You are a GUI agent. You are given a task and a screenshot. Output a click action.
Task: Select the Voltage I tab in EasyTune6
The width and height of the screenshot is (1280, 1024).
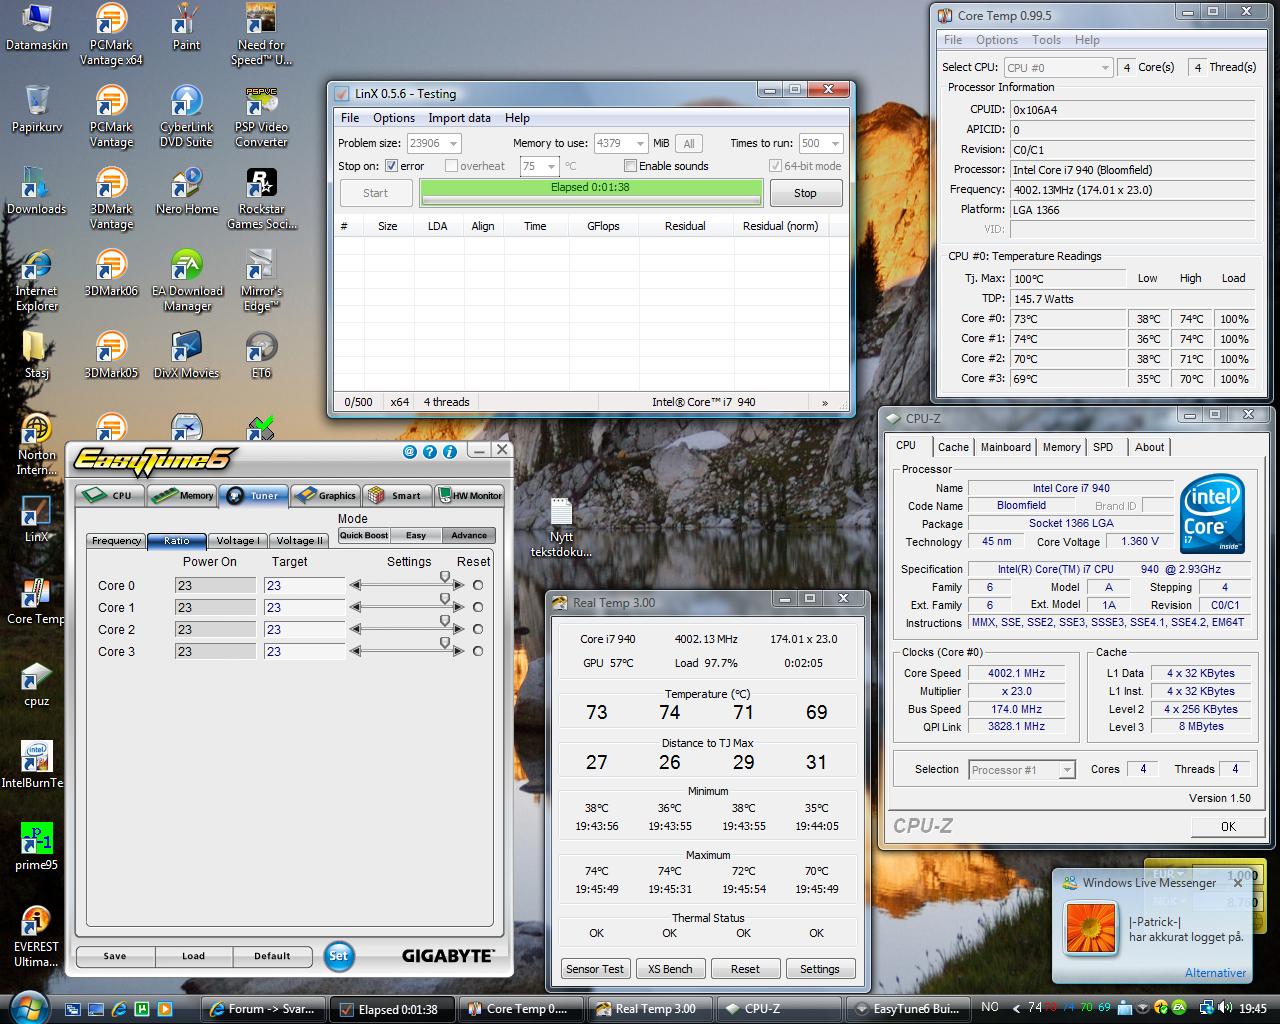tap(238, 540)
